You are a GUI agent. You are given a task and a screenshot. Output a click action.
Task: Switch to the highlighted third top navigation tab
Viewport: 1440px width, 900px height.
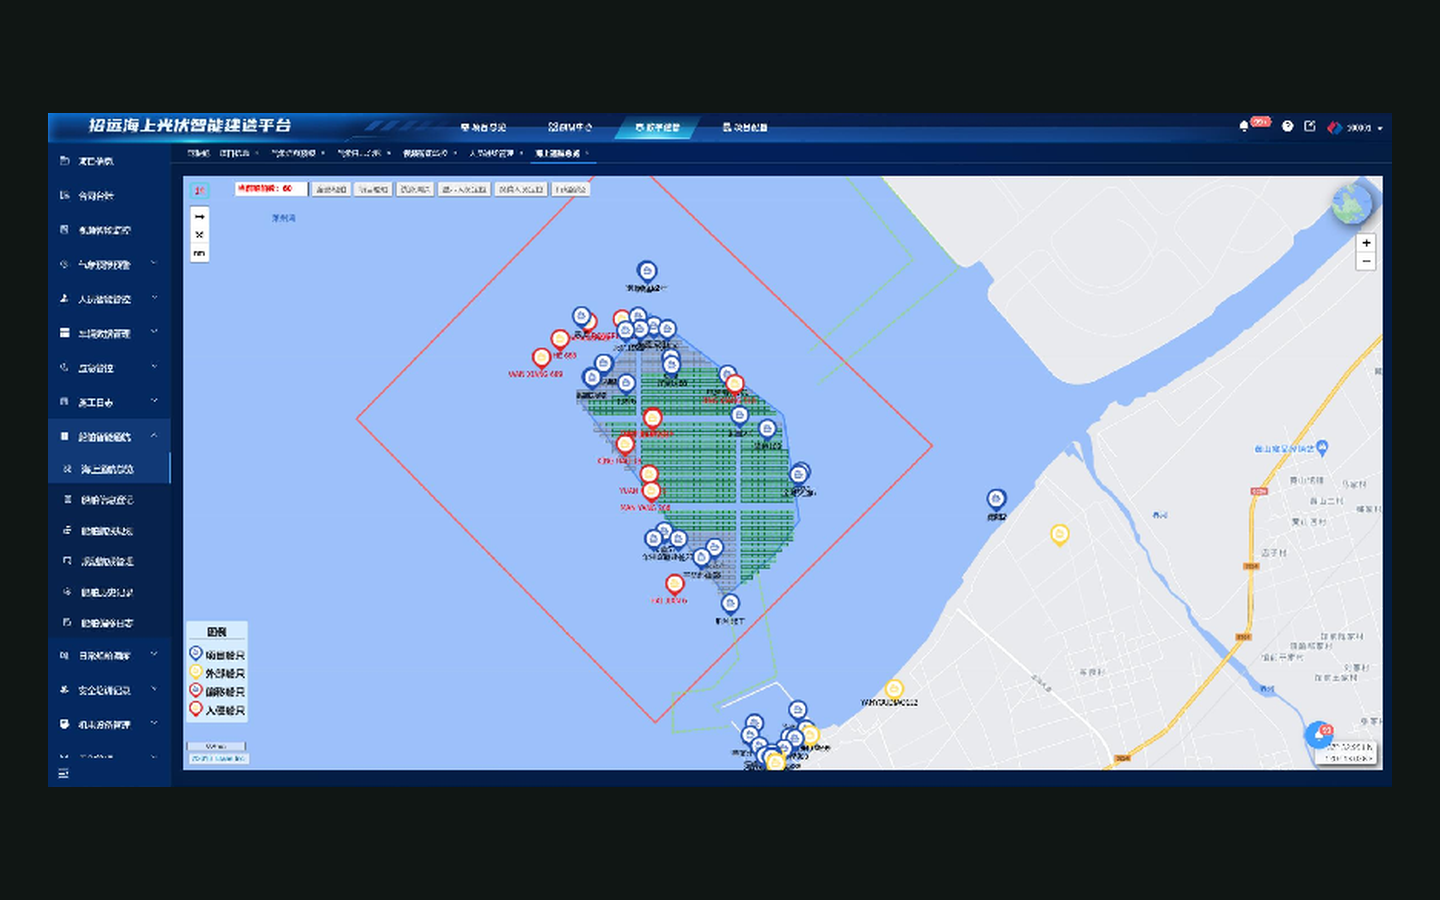click(x=658, y=127)
